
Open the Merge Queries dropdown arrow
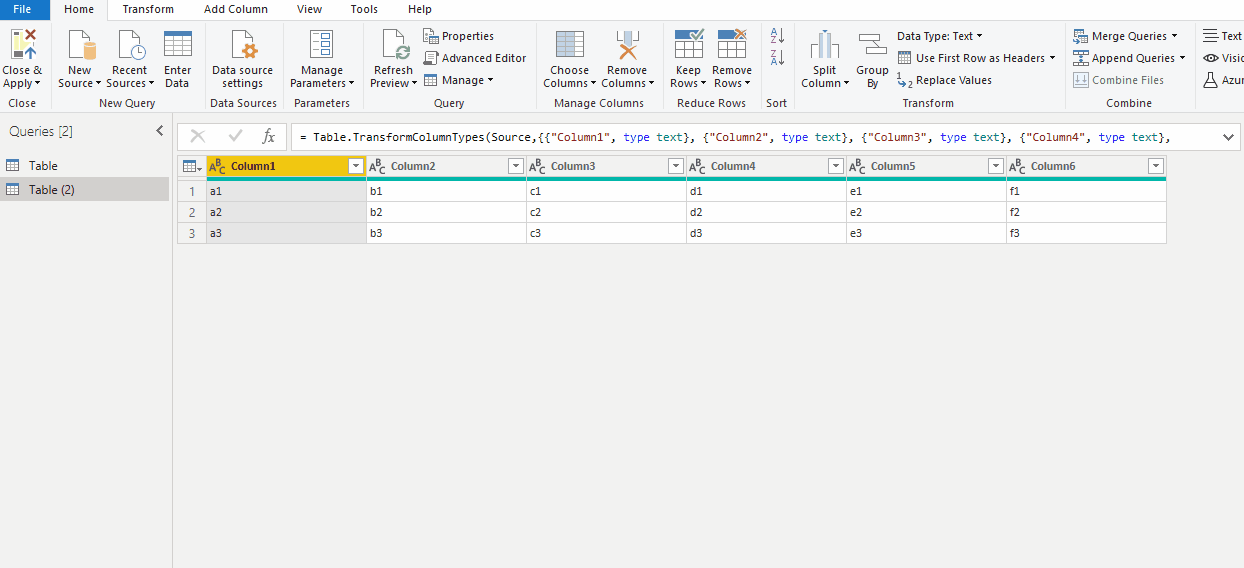1174,36
